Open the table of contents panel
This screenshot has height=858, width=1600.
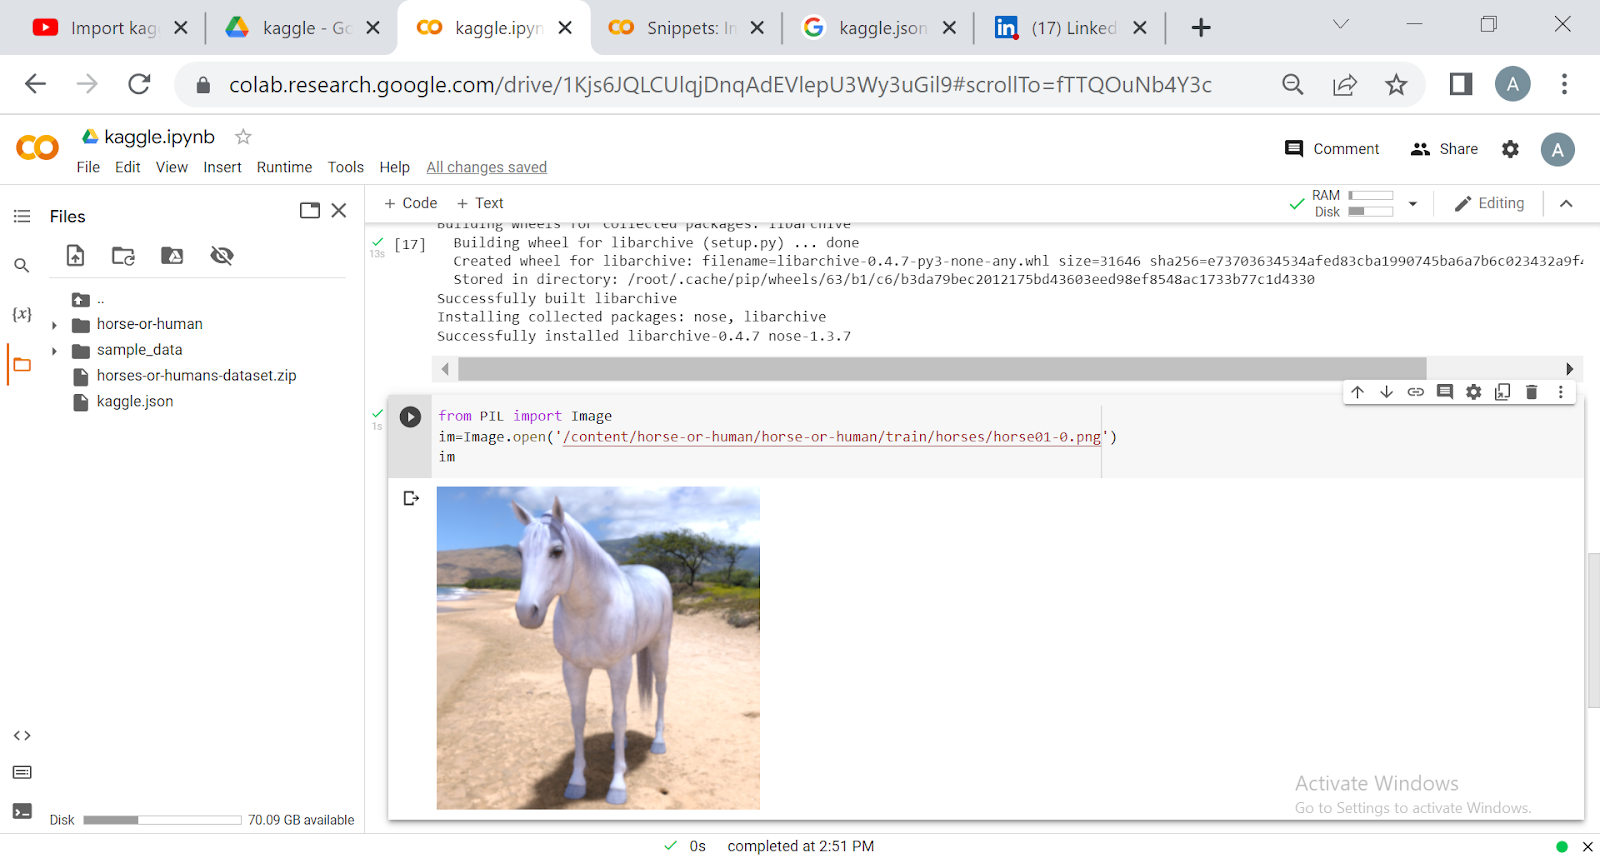22,216
